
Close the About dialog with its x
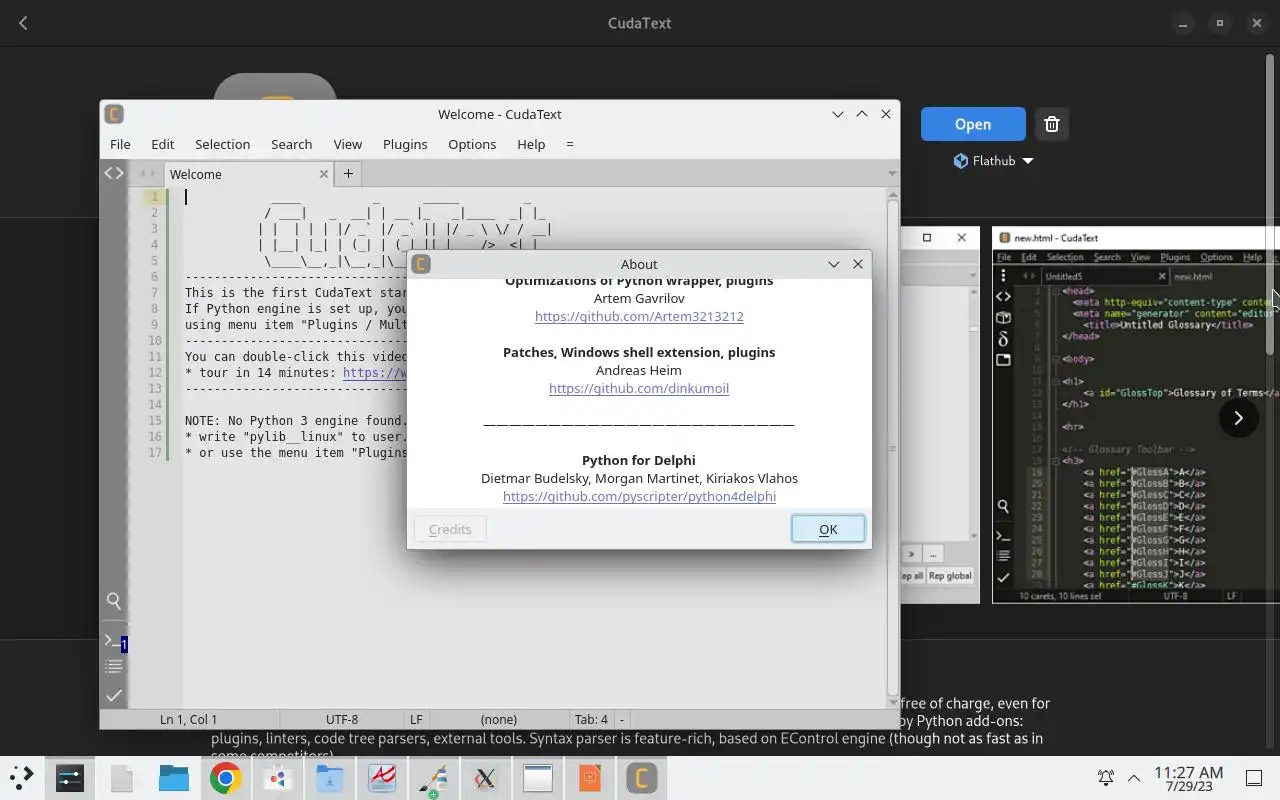tap(857, 264)
